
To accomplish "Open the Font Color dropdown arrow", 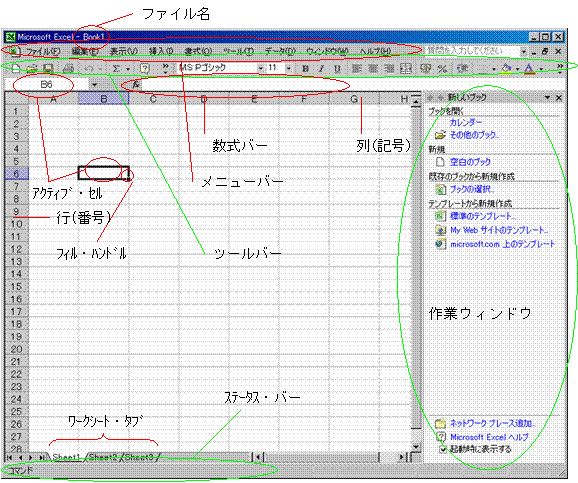I will 541,69.
